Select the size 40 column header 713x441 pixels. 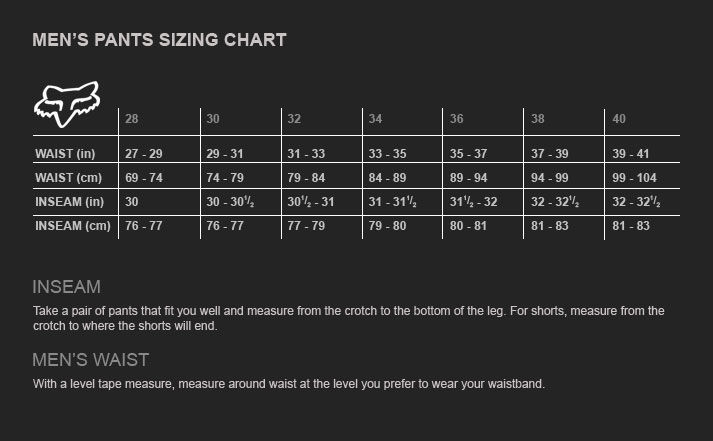[x=619, y=119]
